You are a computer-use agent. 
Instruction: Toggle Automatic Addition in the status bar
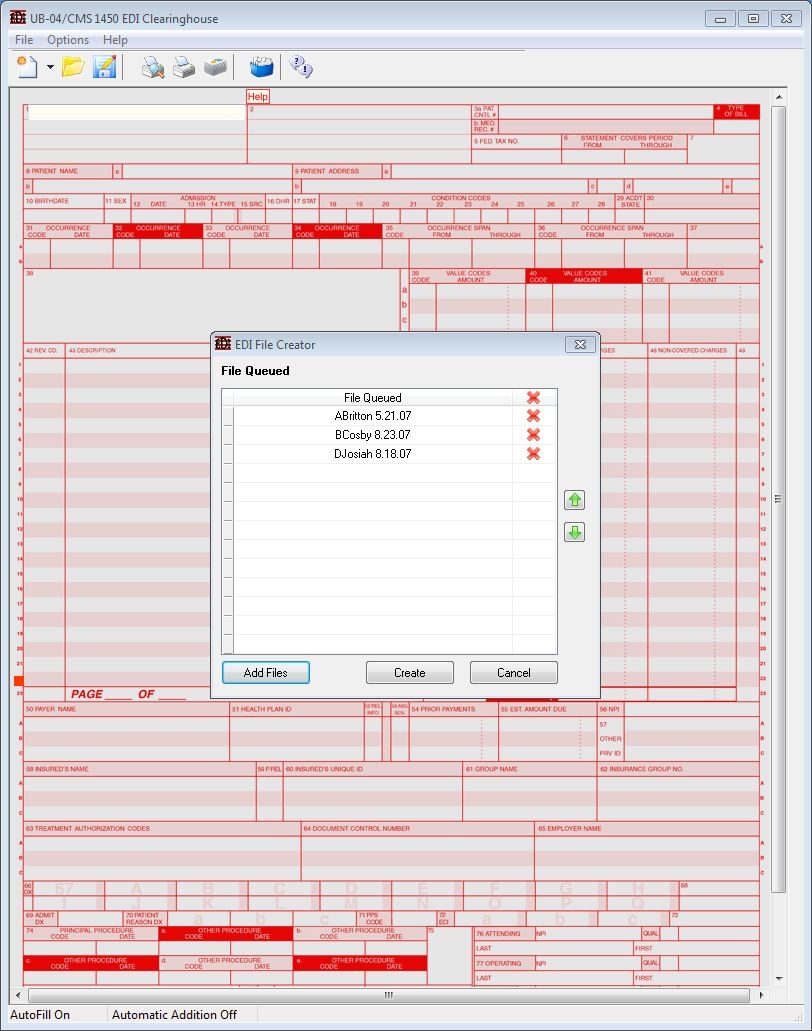[176, 1014]
